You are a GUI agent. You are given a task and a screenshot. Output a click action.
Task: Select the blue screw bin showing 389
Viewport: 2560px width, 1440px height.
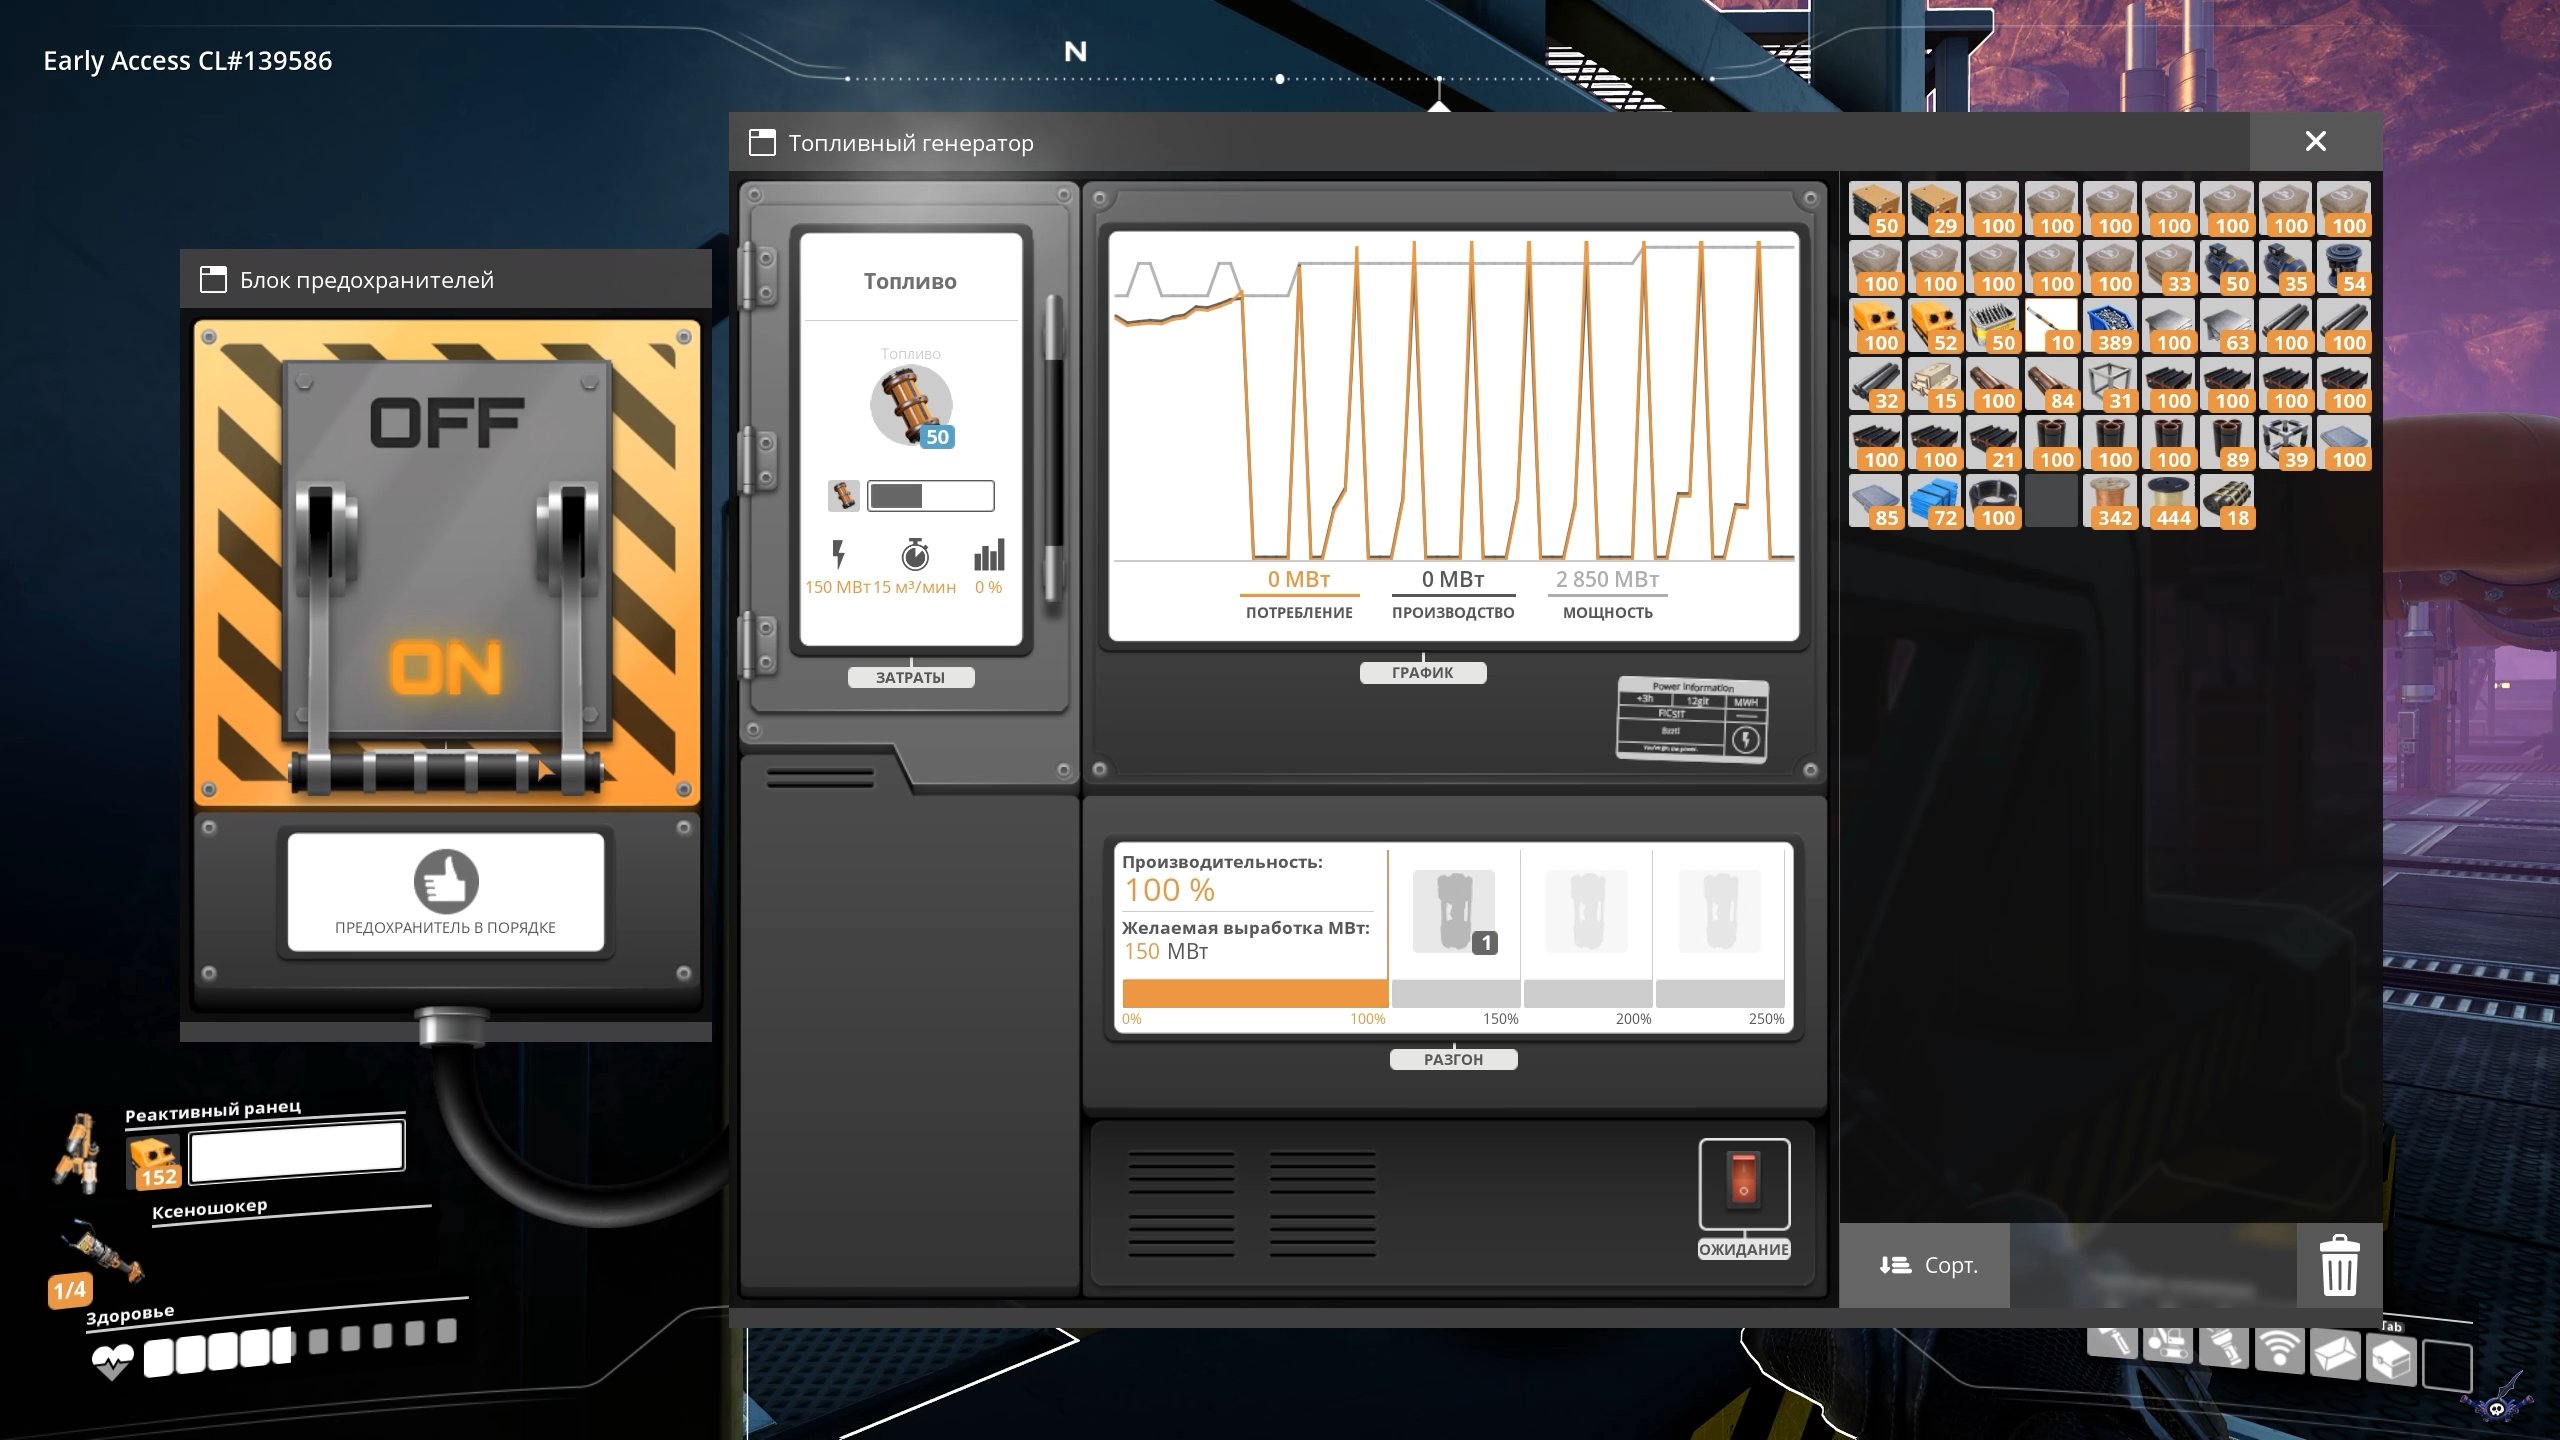(x=2110, y=326)
